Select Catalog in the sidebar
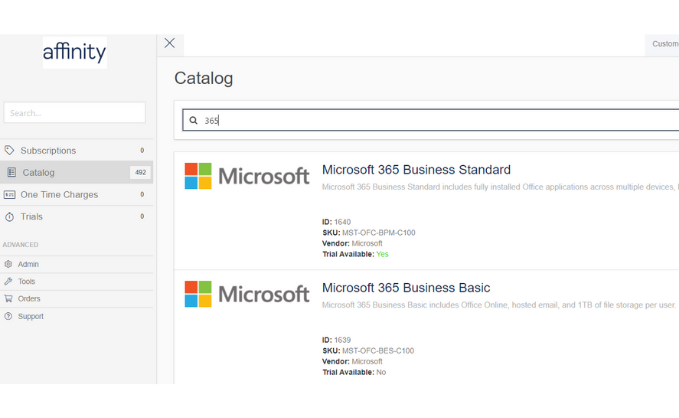The width and height of the screenshot is (679, 418). (76, 172)
